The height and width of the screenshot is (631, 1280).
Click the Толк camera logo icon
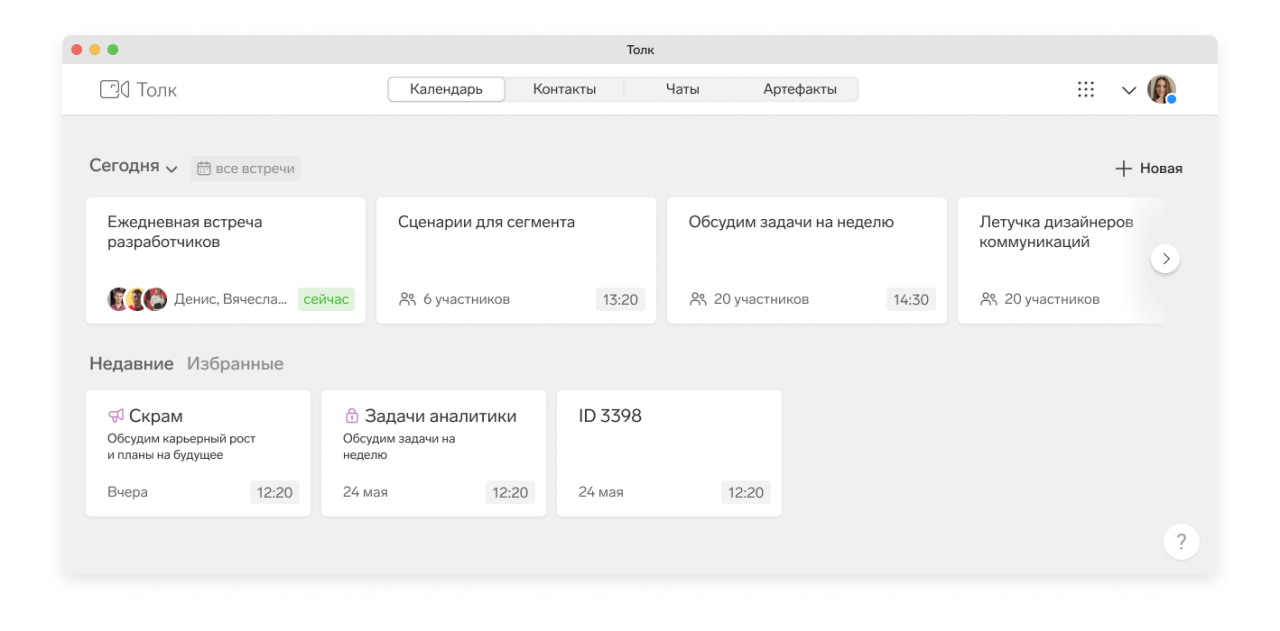pos(114,90)
